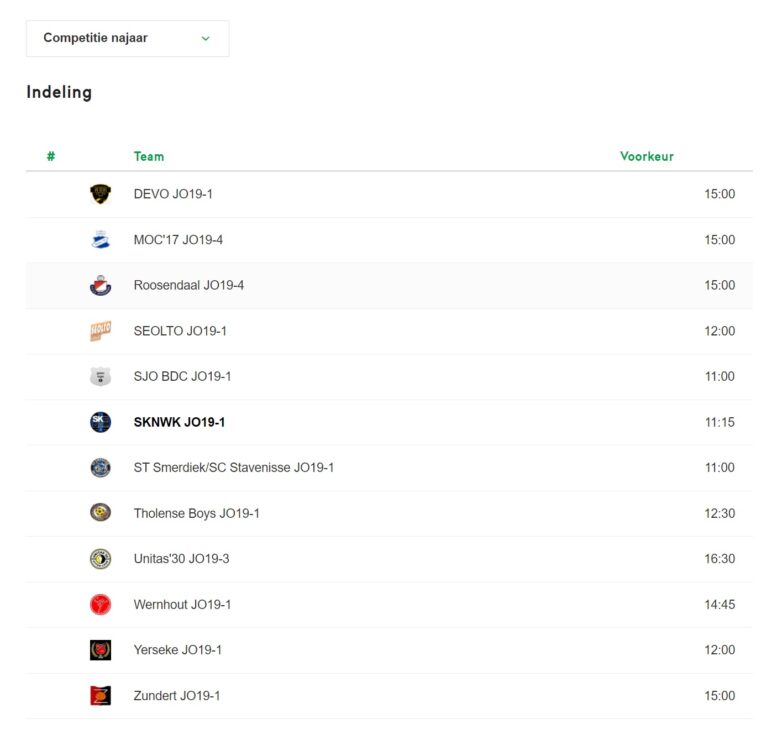777x735 pixels.
Task: Click the Roosendaal club crest
Action: 100,285
